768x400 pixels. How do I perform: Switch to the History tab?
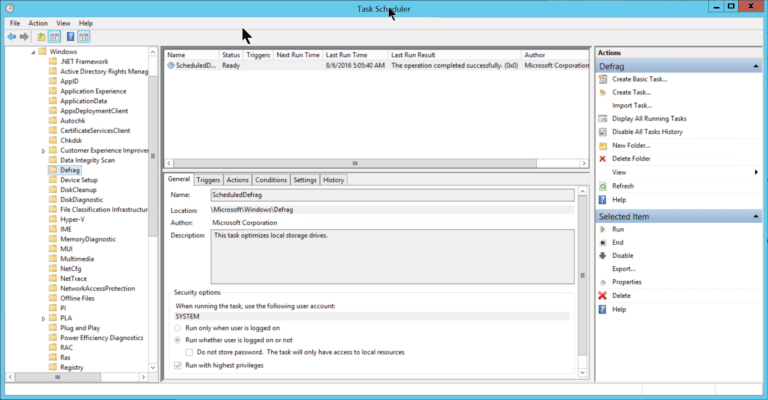[x=334, y=180]
